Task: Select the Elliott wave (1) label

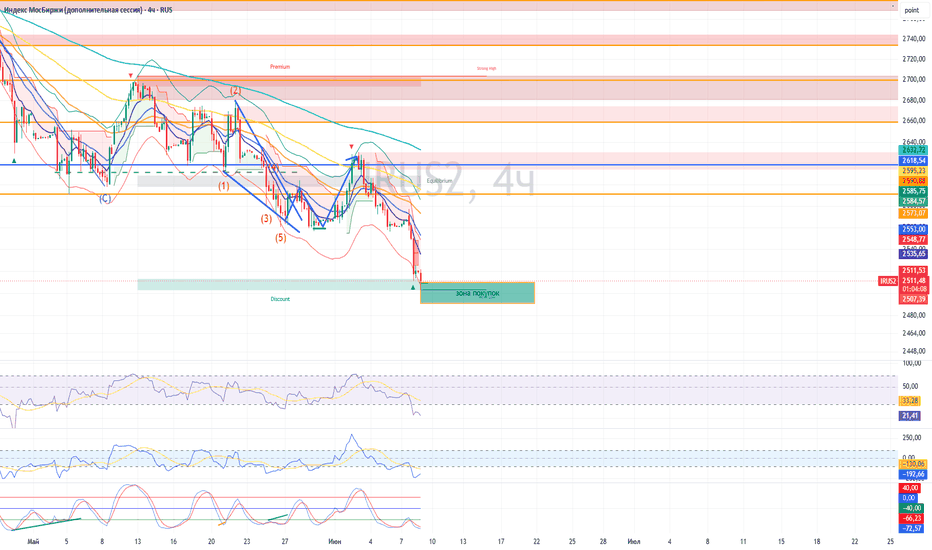Action: coord(223,186)
